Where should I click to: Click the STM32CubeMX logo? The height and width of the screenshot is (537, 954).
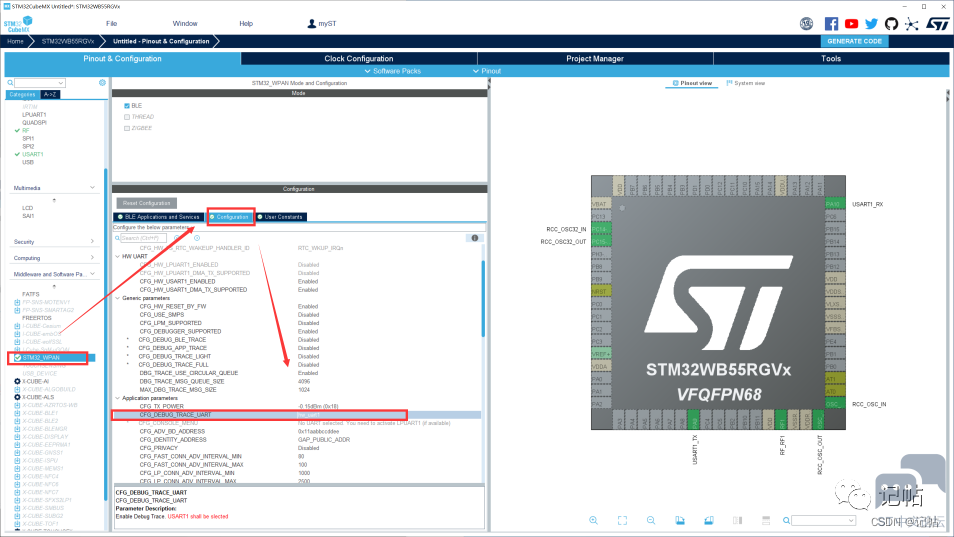pos(18,24)
